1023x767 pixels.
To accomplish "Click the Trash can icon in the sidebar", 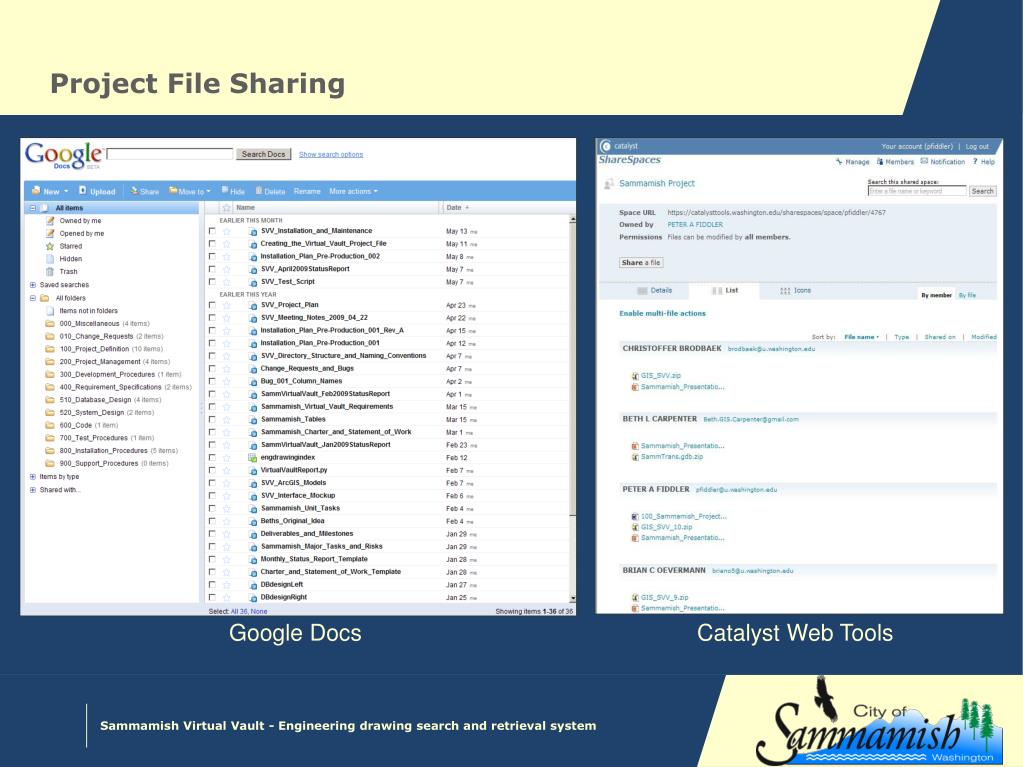I will 50,271.
